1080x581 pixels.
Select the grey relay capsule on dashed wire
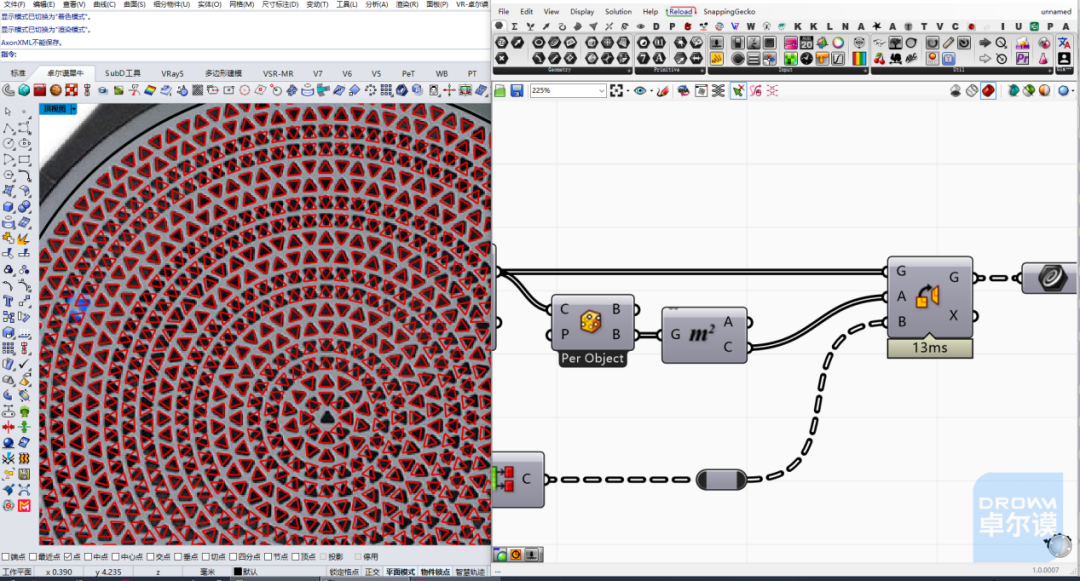pyautogui.click(x=721, y=479)
